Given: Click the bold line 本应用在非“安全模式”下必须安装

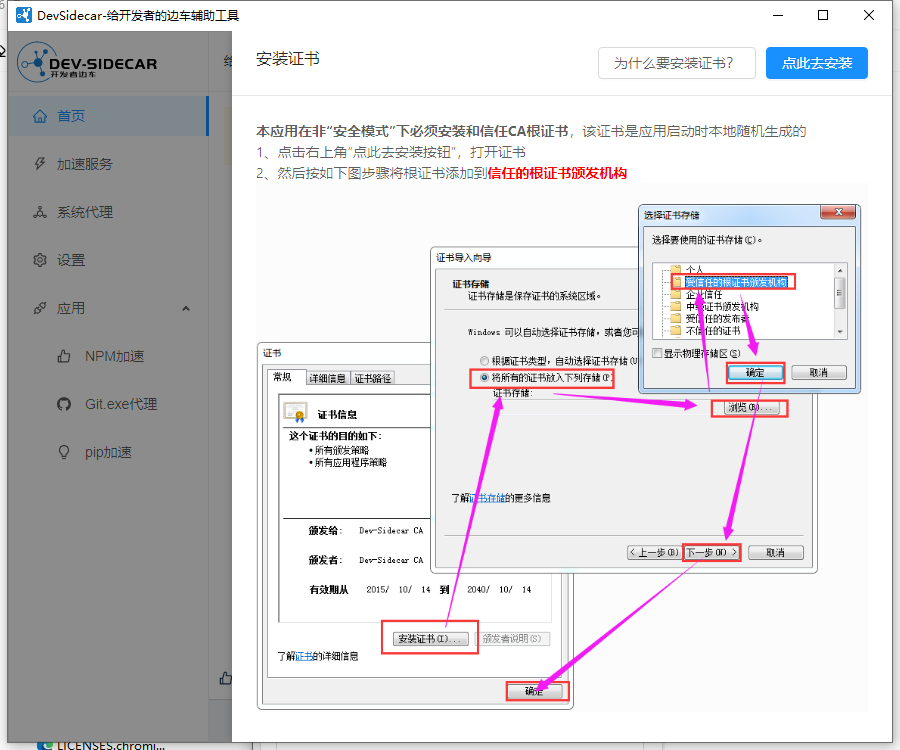Looking at the screenshot, I should click(413, 131).
